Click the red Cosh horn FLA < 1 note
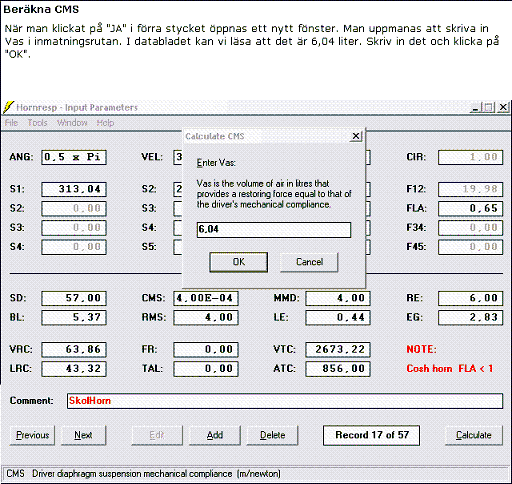The width and height of the screenshot is (512, 484). pos(449,369)
